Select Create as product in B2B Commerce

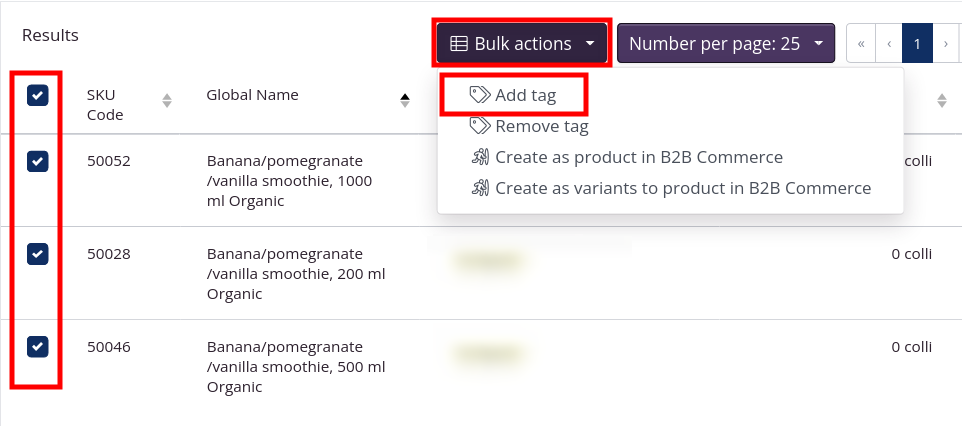[x=638, y=157]
